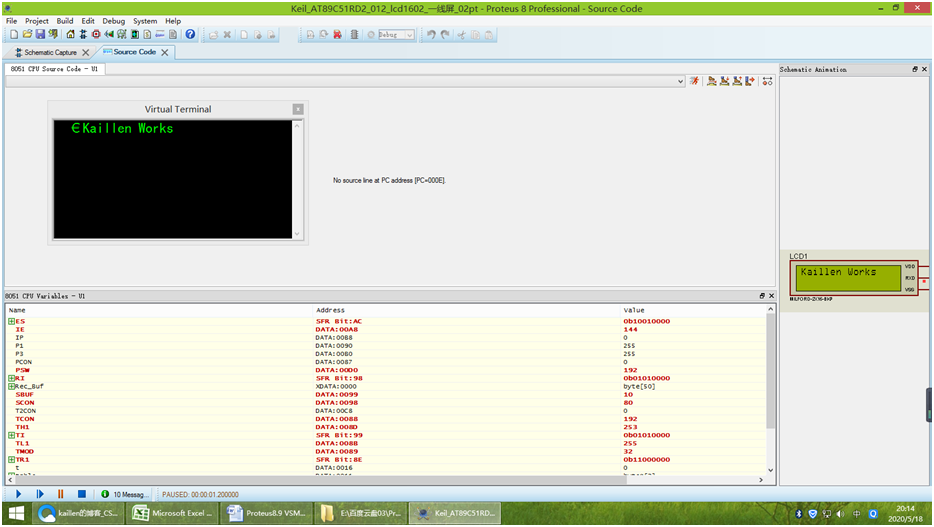Screen dimensions: 934x527
Task: Expand the RI variable row
Action: 11,378
